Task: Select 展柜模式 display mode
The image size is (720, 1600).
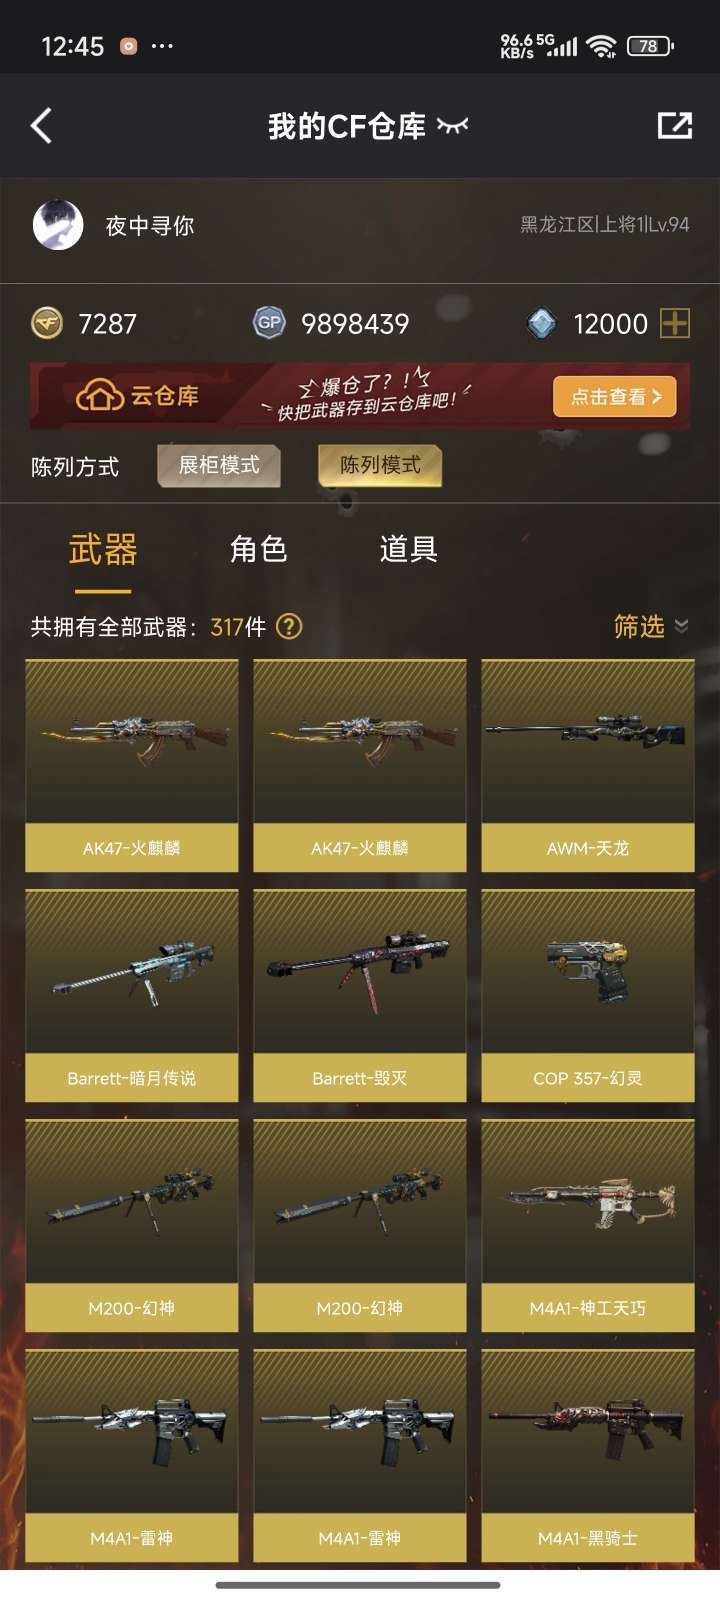Action: click(219, 465)
